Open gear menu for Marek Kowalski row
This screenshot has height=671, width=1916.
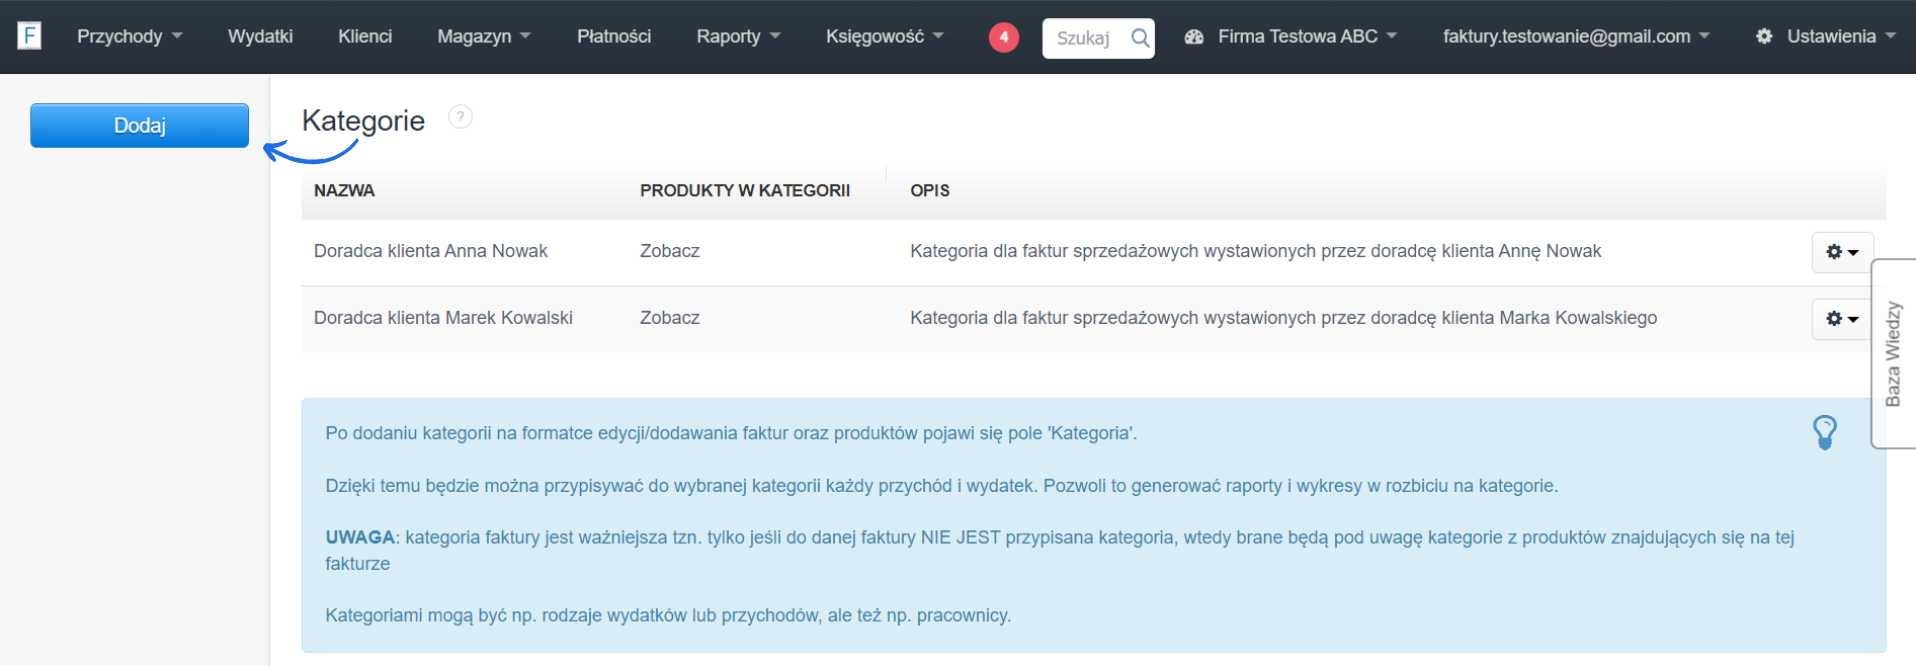pos(1842,319)
